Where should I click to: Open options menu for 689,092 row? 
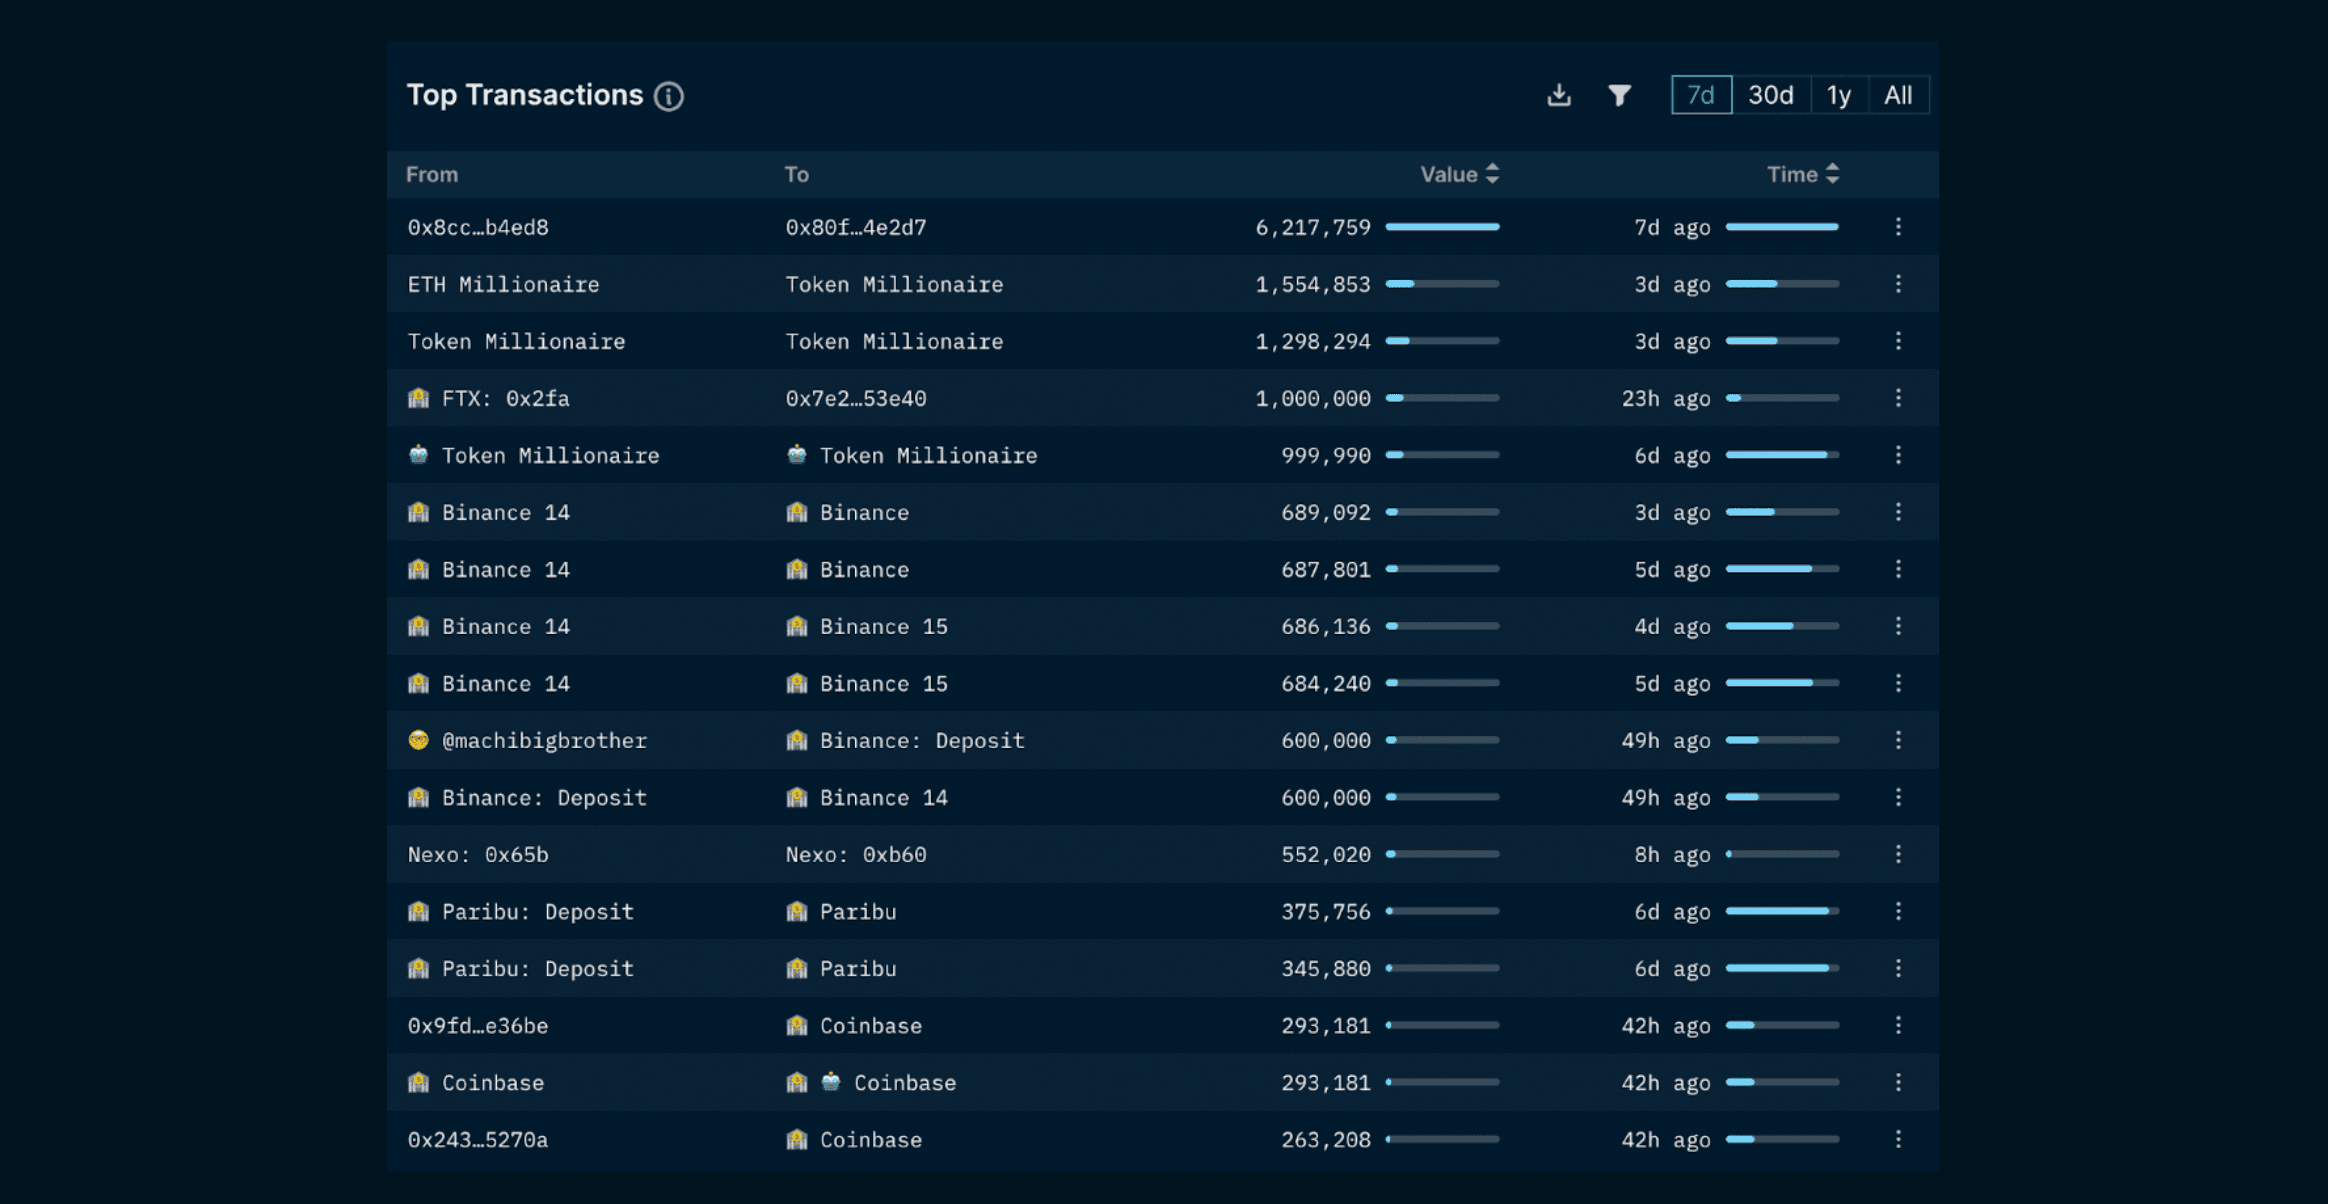[1898, 512]
